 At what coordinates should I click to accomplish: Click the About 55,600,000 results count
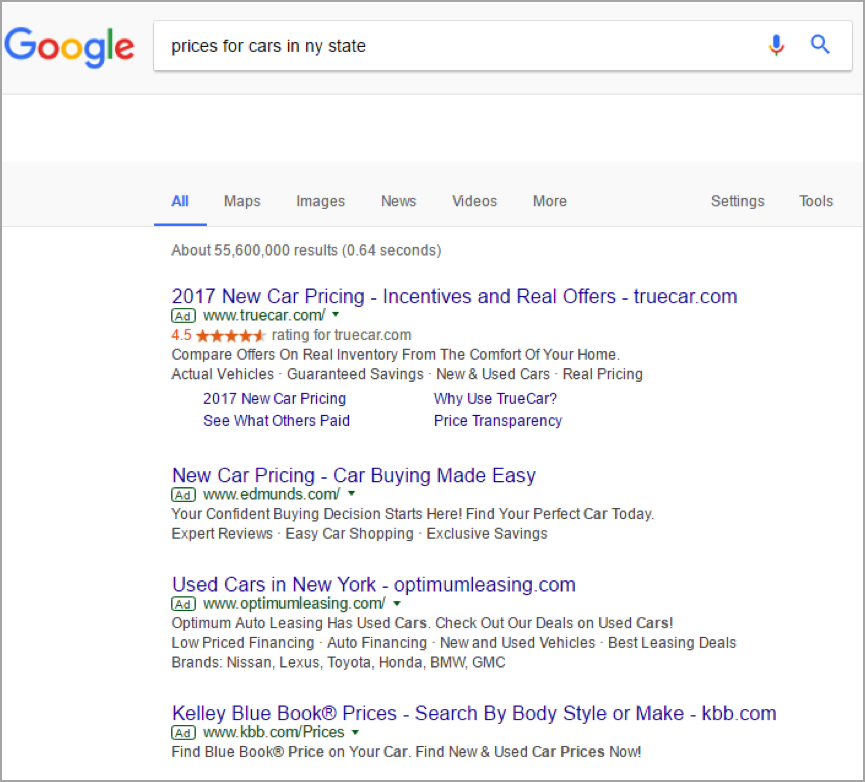pyautogui.click(x=306, y=250)
